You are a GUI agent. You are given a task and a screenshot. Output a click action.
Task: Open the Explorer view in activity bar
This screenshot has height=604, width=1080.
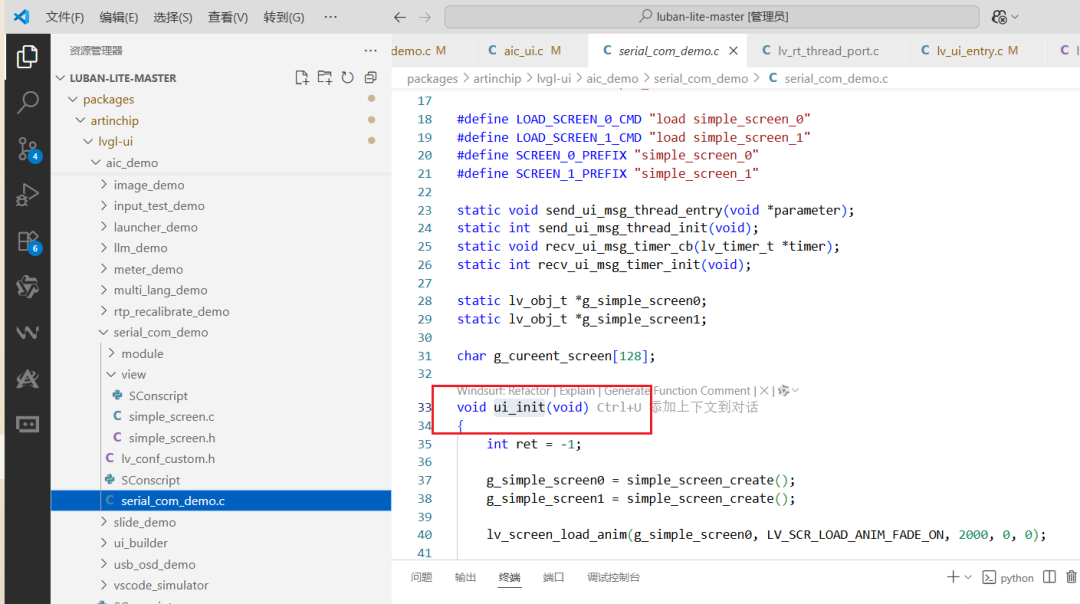[x=27, y=56]
